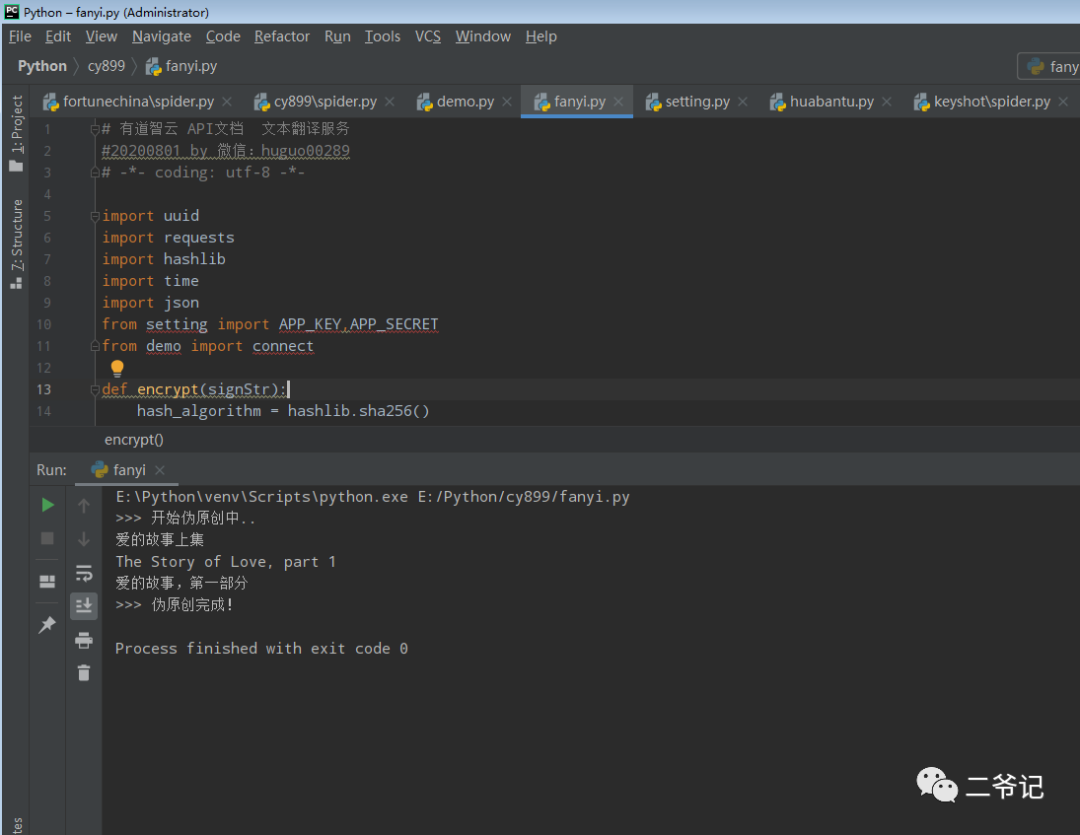Click the up arrow in Run panel

click(84, 506)
